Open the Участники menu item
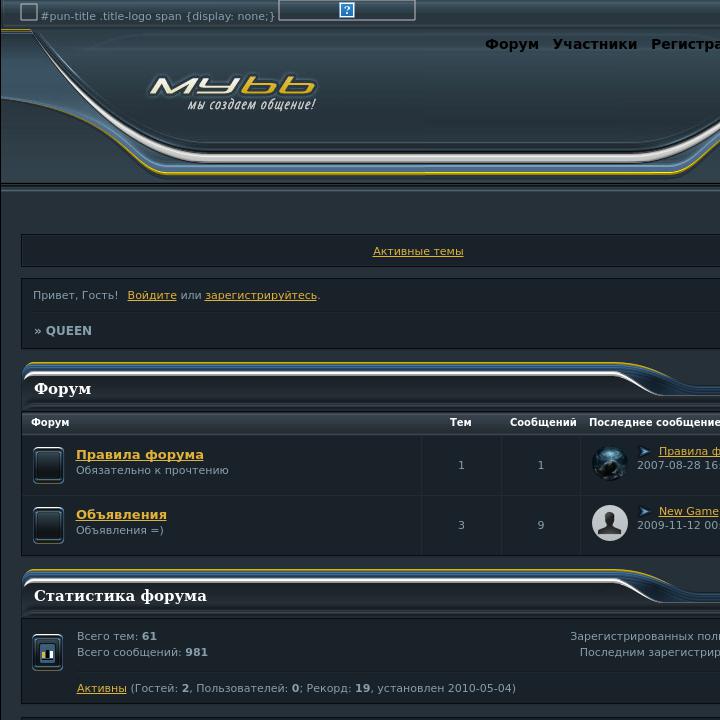This screenshot has width=720, height=720. pyautogui.click(x=595, y=44)
